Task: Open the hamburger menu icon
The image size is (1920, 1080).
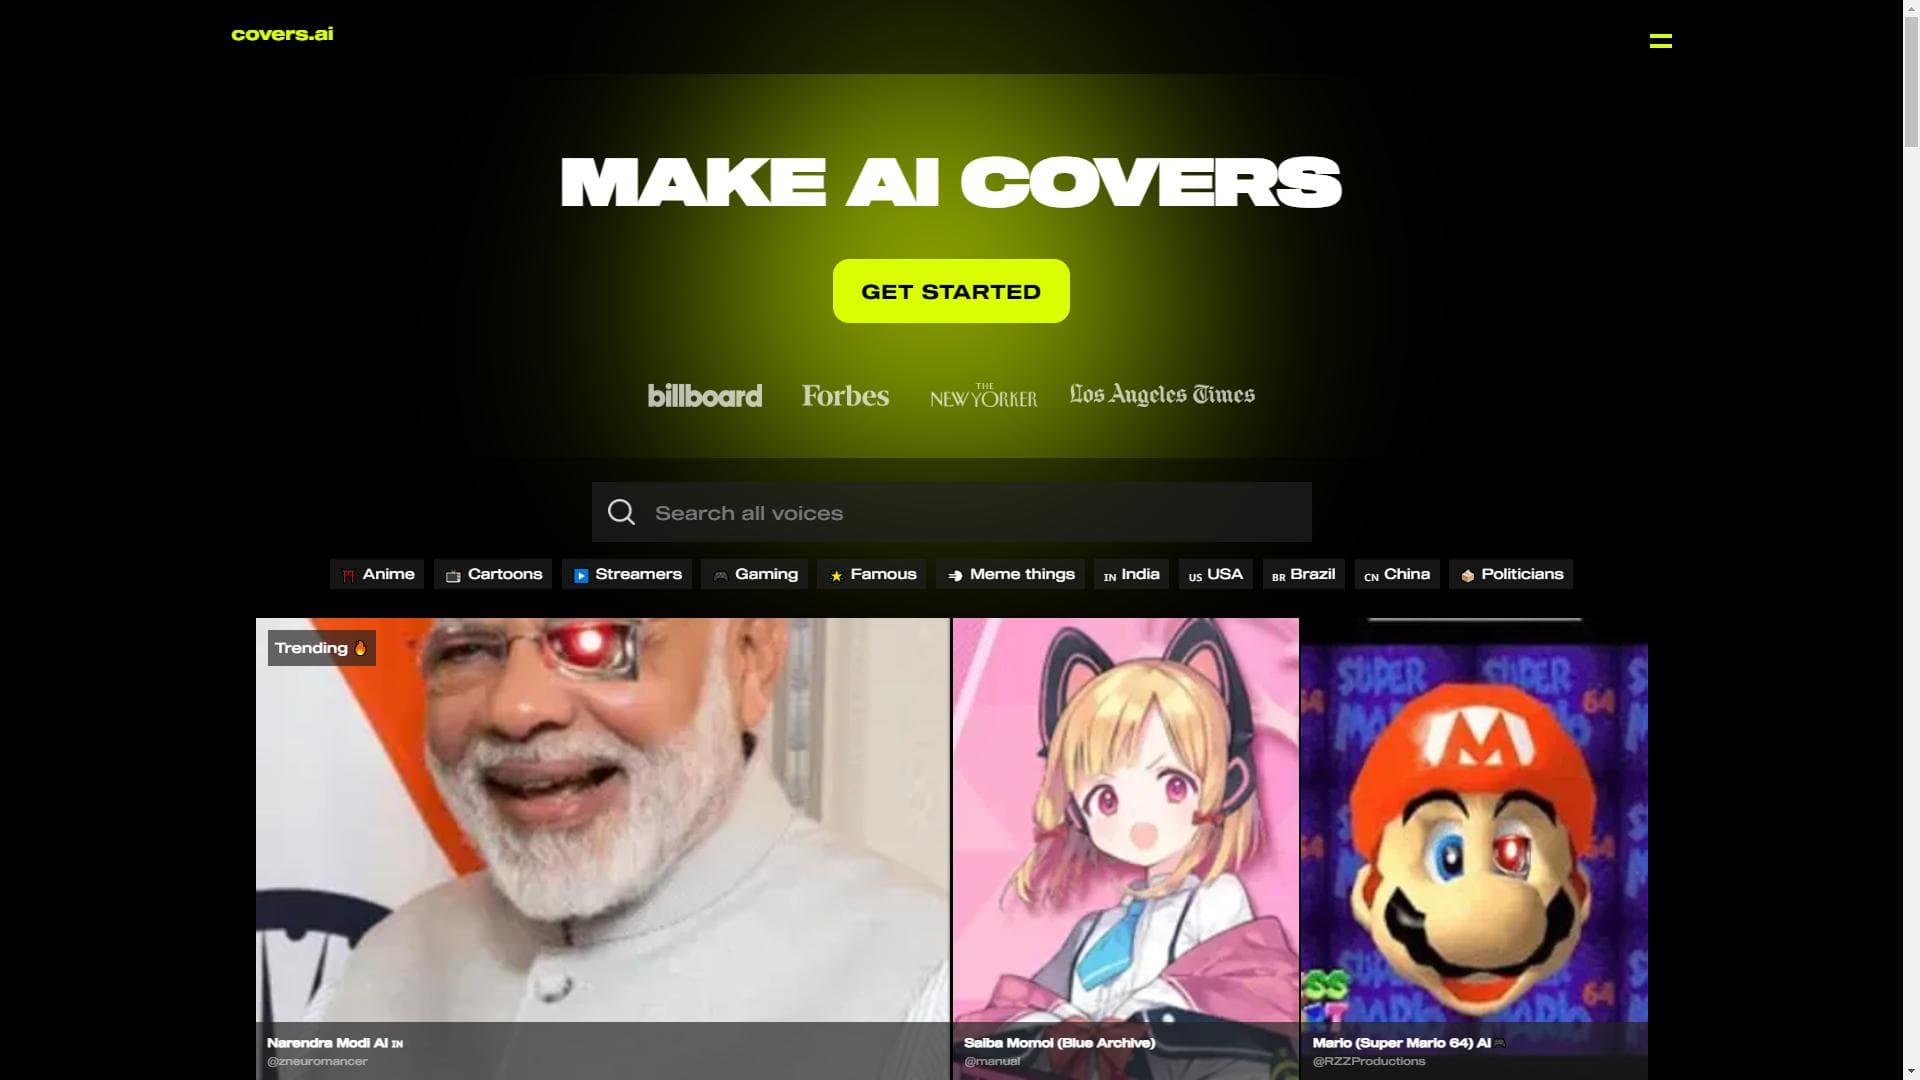Action: coord(1660,41)
